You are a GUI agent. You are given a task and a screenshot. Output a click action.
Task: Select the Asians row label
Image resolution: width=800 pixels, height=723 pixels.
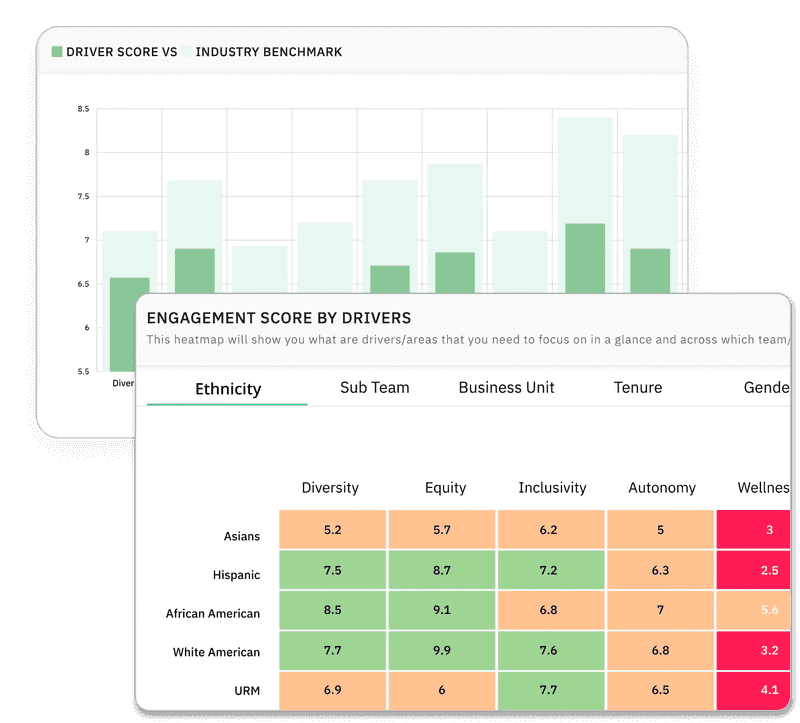tap(242, 536)
